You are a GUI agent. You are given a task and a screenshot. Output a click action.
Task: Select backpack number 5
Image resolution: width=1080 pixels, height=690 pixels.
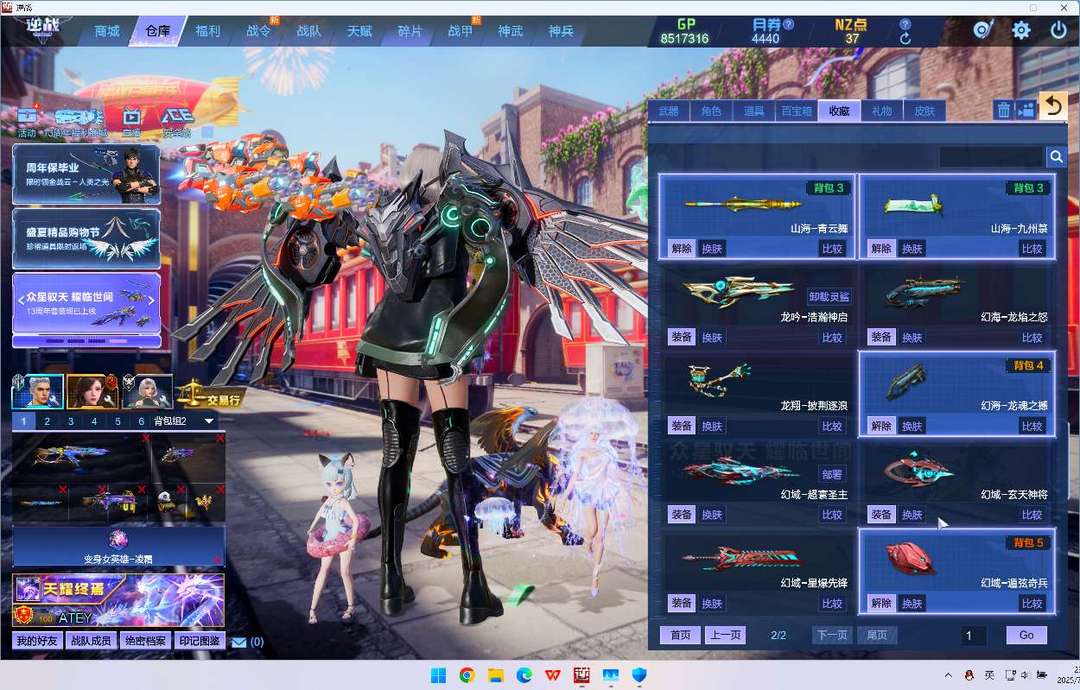coord(118,421)
